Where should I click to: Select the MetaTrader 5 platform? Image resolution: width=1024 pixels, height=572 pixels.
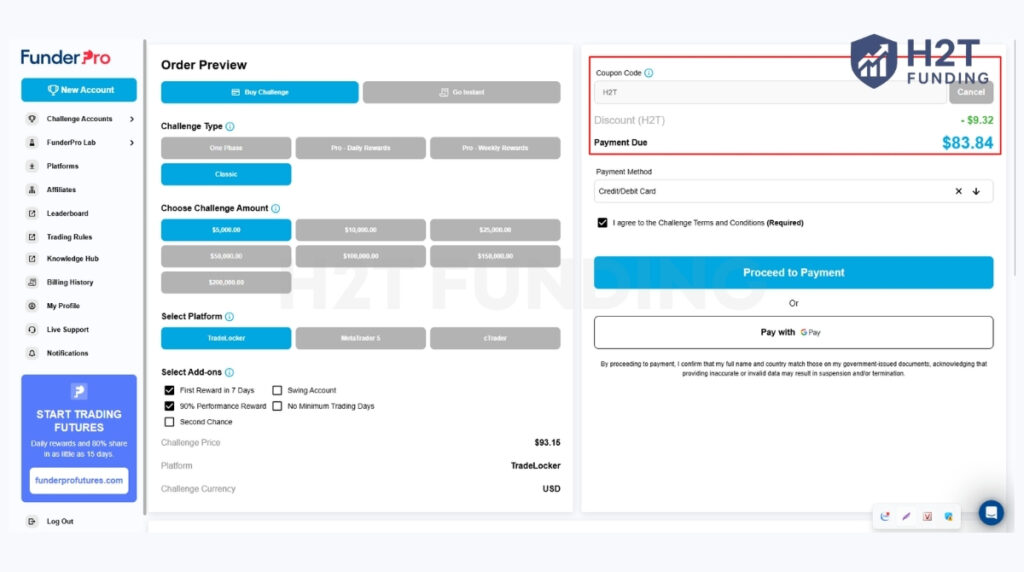click(360, 338)
